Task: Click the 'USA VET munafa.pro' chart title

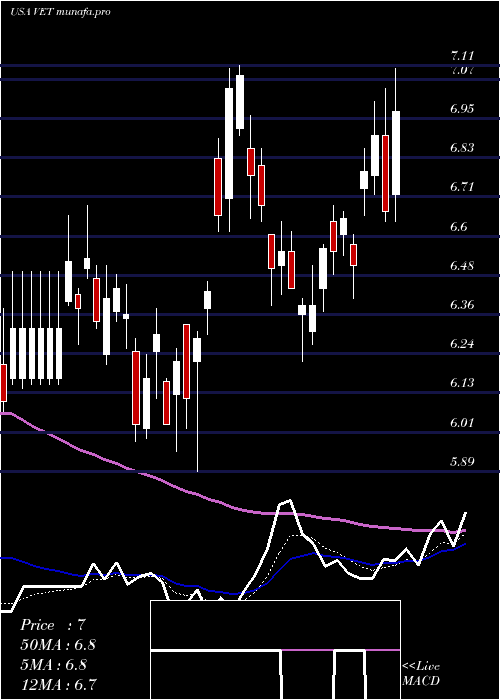Action: coord(60,12)
